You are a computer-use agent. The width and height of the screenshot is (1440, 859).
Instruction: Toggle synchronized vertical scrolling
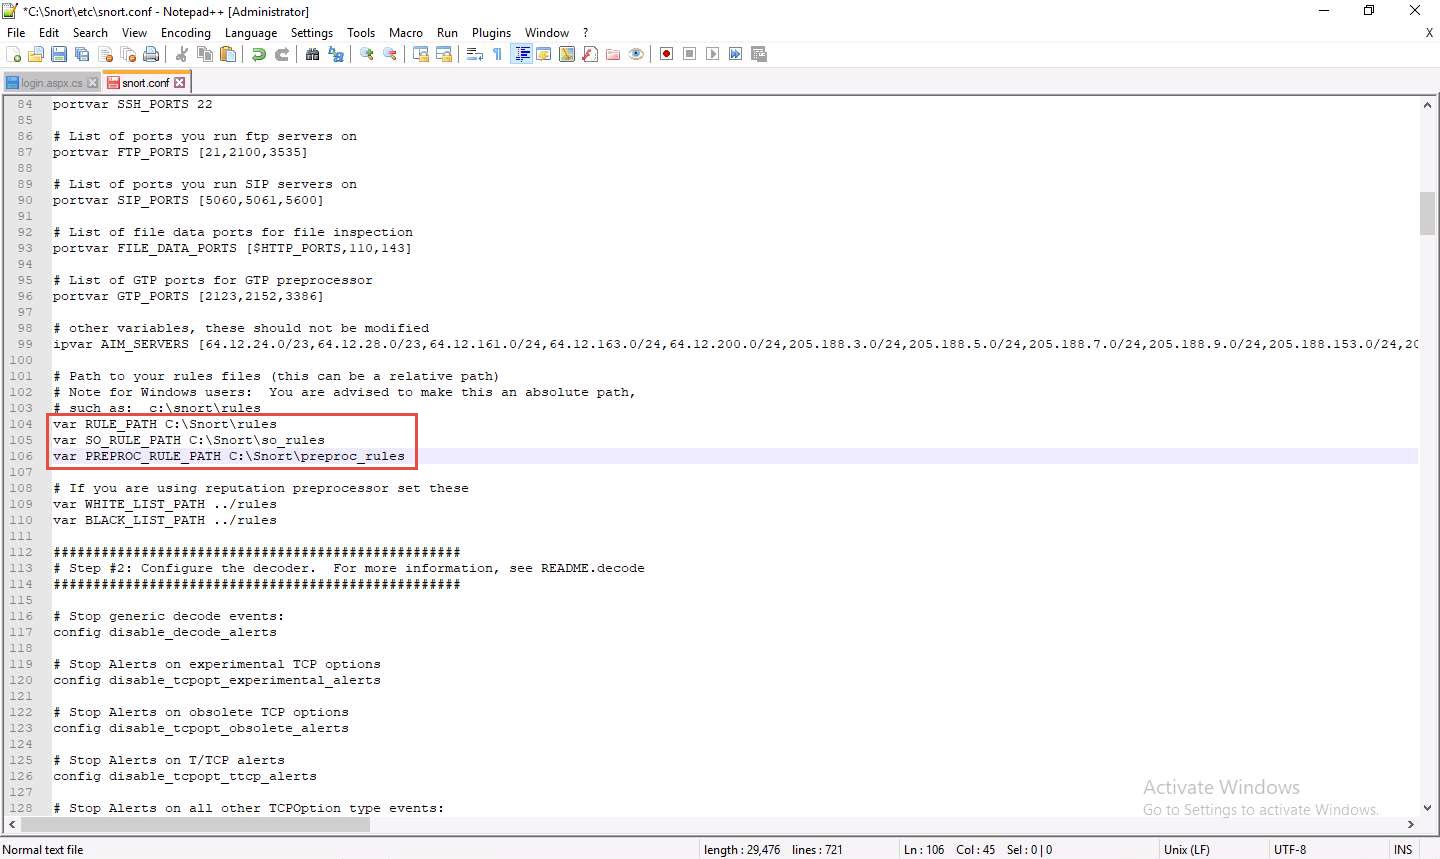421,54
